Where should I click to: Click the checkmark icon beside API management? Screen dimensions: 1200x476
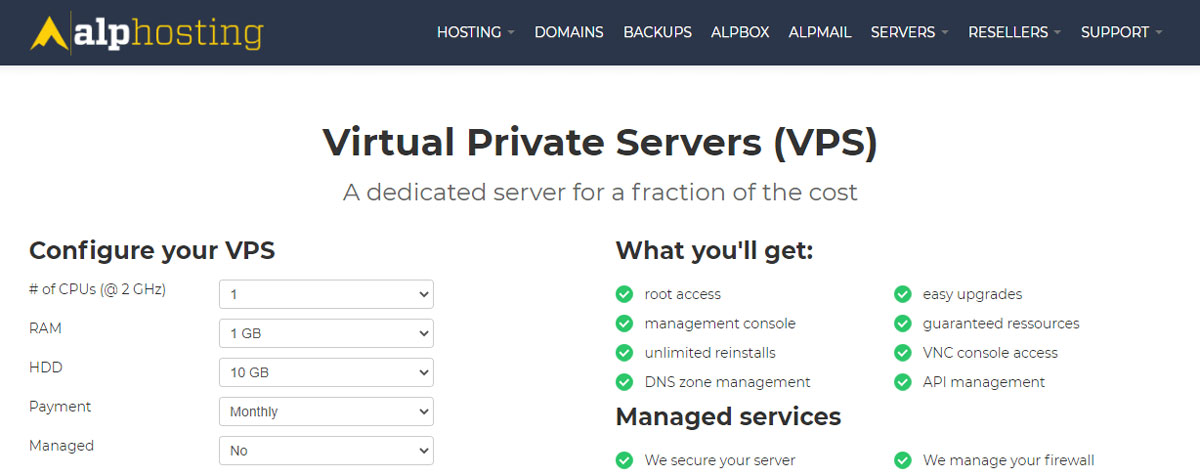(903, 382)
